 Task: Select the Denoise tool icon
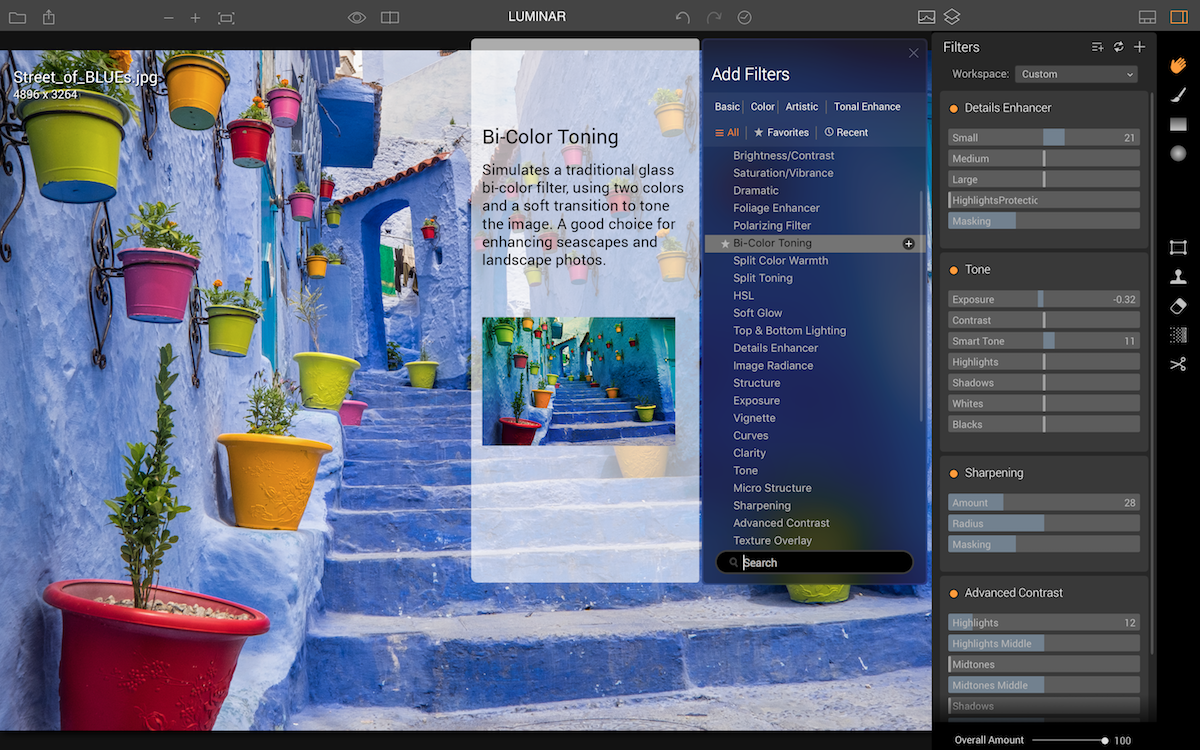click(x=1178, y=335)
